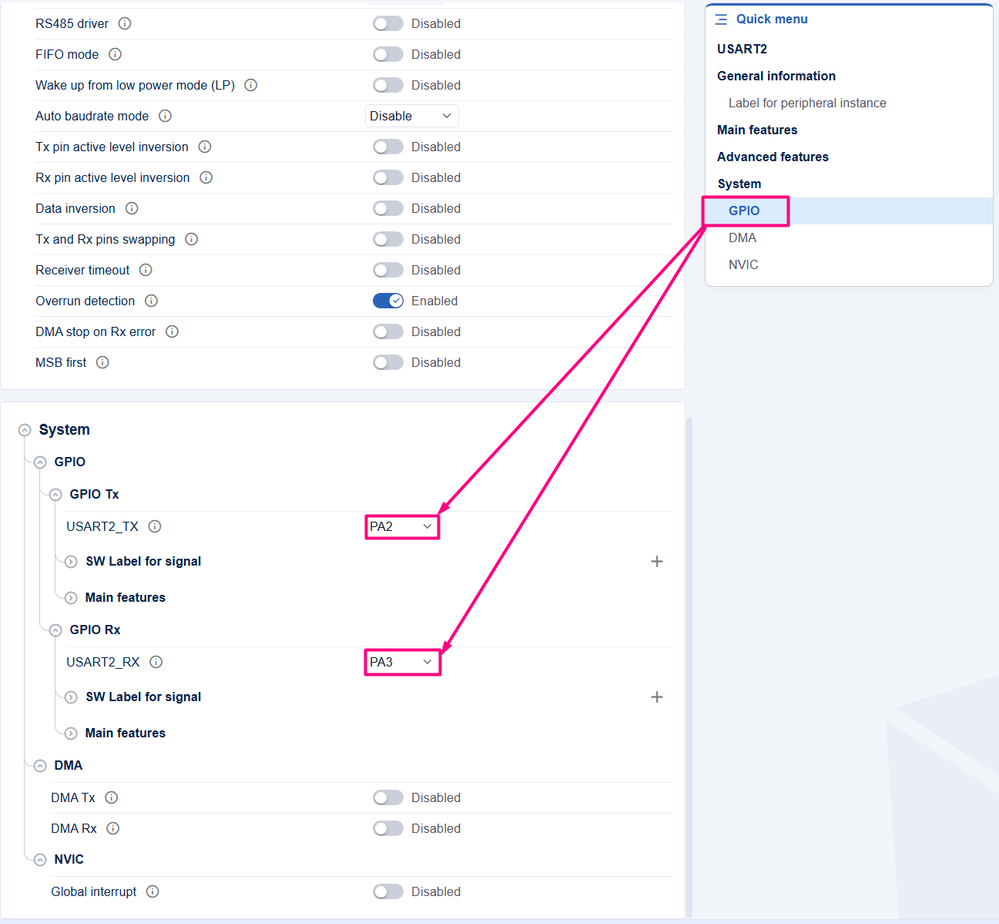
Task: Add SW label for USART2_RX signal with plus
Action: [x=657, y=697]
